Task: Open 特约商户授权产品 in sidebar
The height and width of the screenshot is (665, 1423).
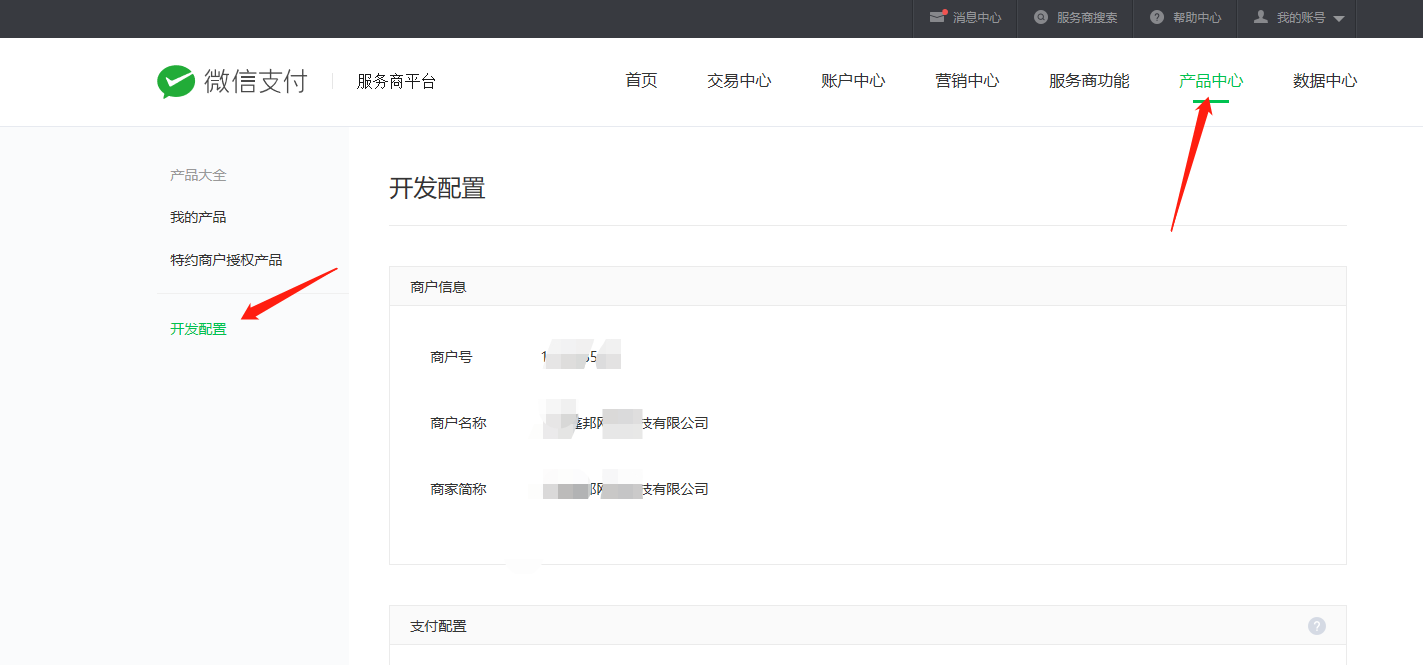Action: pyautogui.click(x=226, y=260)
